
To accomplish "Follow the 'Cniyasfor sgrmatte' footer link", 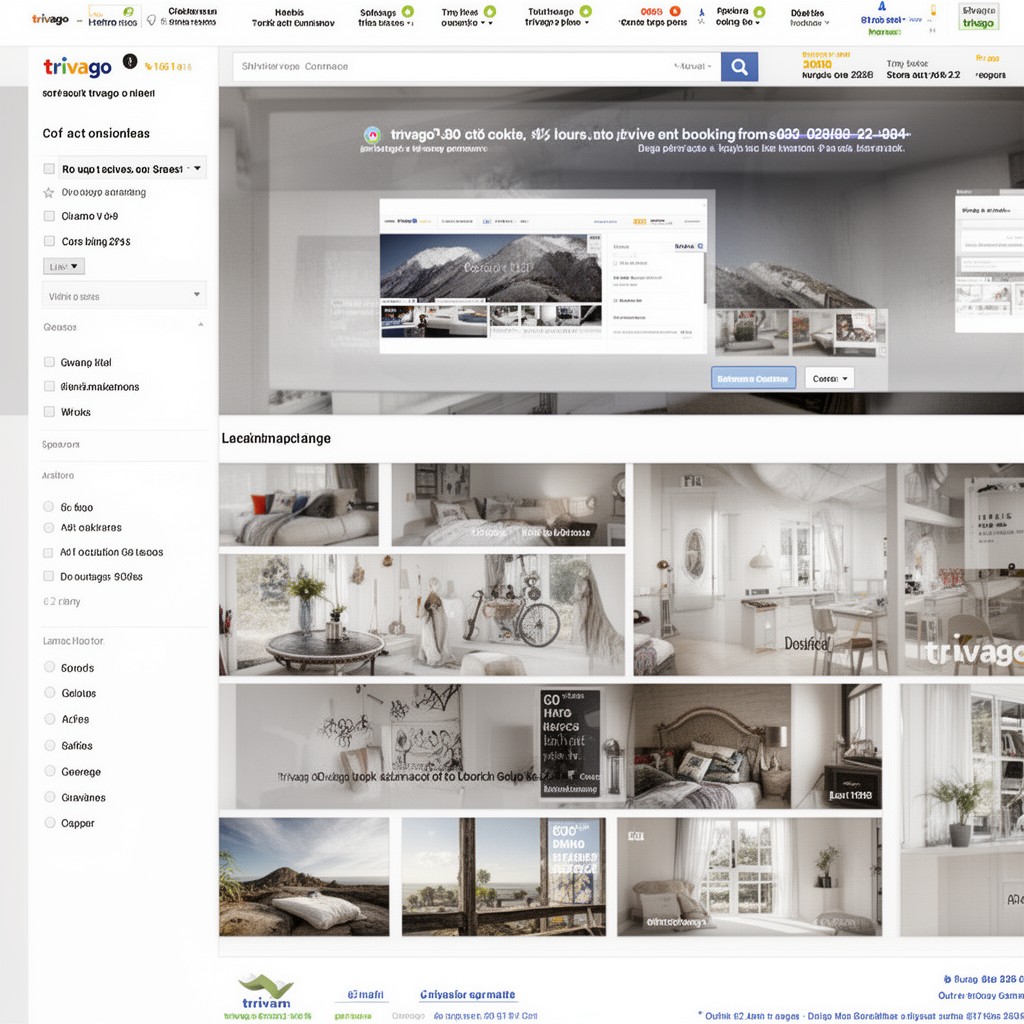I will (468, 995).
